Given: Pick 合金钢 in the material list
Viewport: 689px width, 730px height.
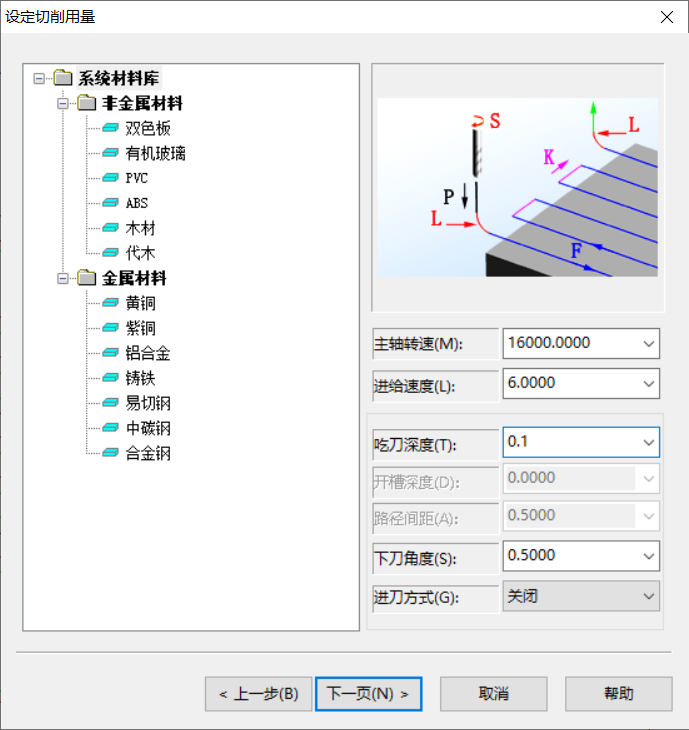Looking at the screenshot, I should [148, 453].
